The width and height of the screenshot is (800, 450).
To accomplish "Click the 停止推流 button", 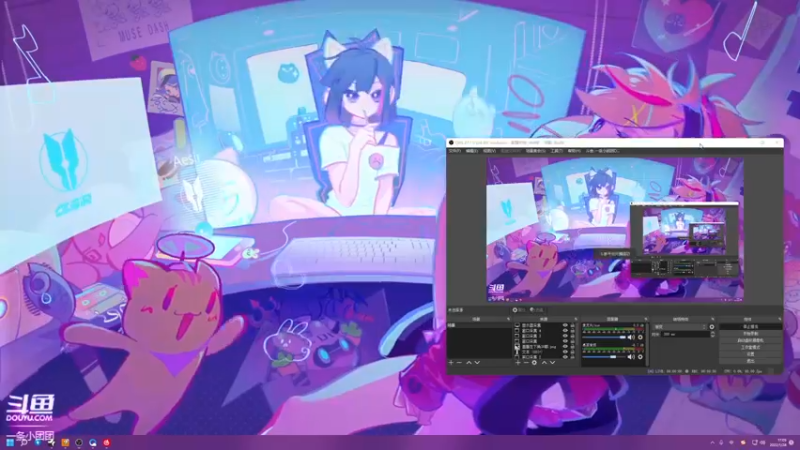I will [751, 327].
